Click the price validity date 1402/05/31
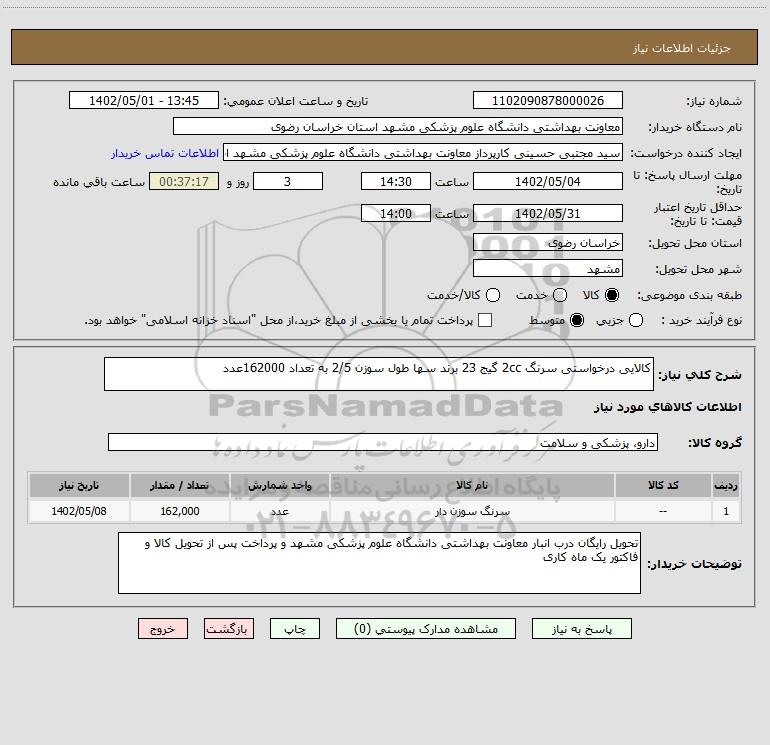770x745 pixels. tap(548, 213)
